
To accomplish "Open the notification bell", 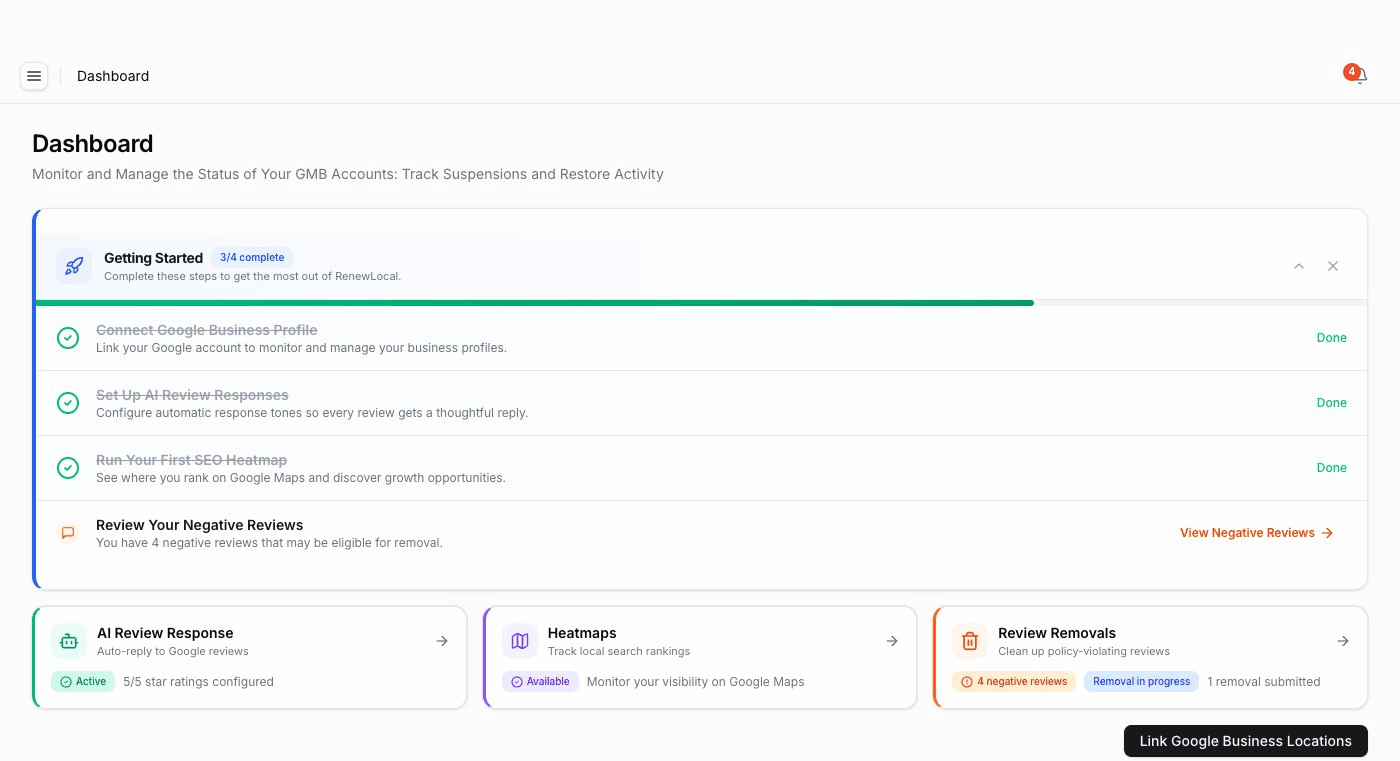I will [1358, 75].
